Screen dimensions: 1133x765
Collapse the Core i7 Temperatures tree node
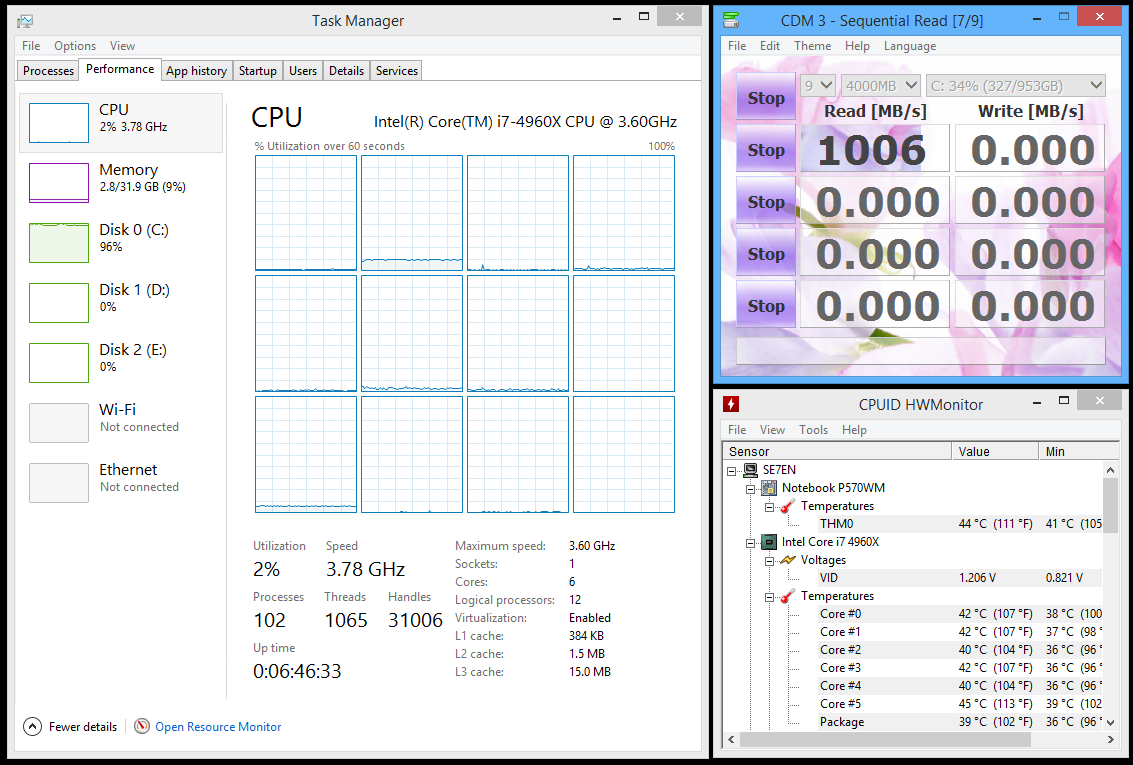coord(770,597)
